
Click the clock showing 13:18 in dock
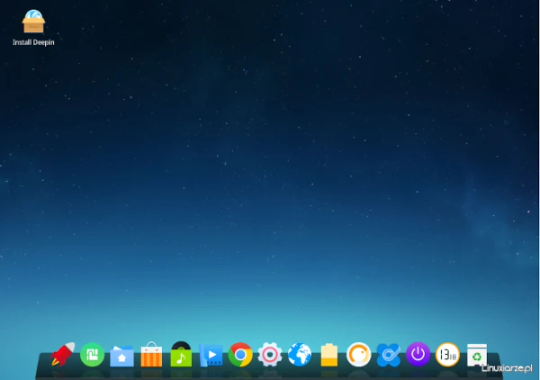click(x=447, y=355)
